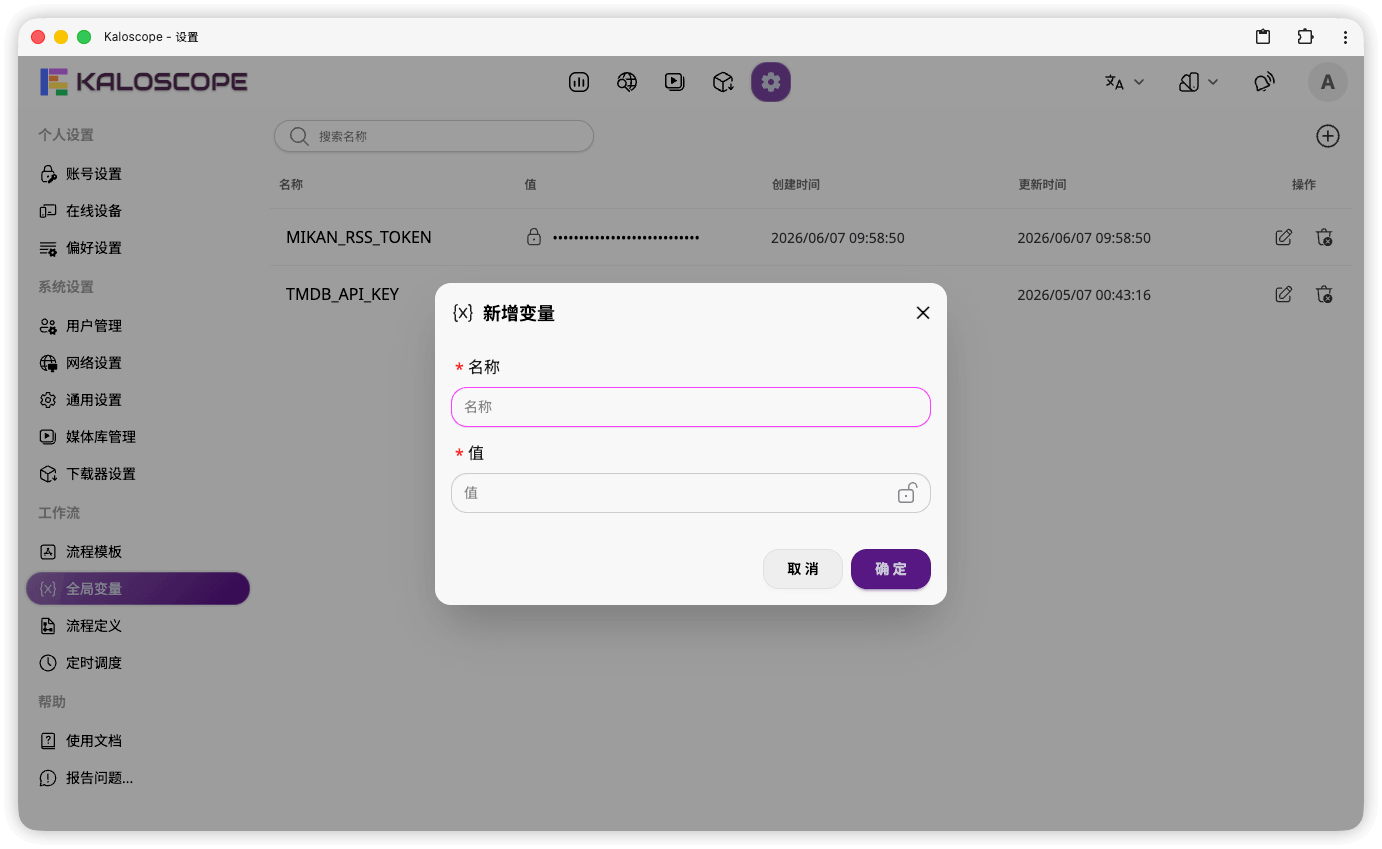Click the lock icon beside MIKAN_RSS_TOKEN value
The width and height of the screenshot is (1382, 849).
coord(534,238)
